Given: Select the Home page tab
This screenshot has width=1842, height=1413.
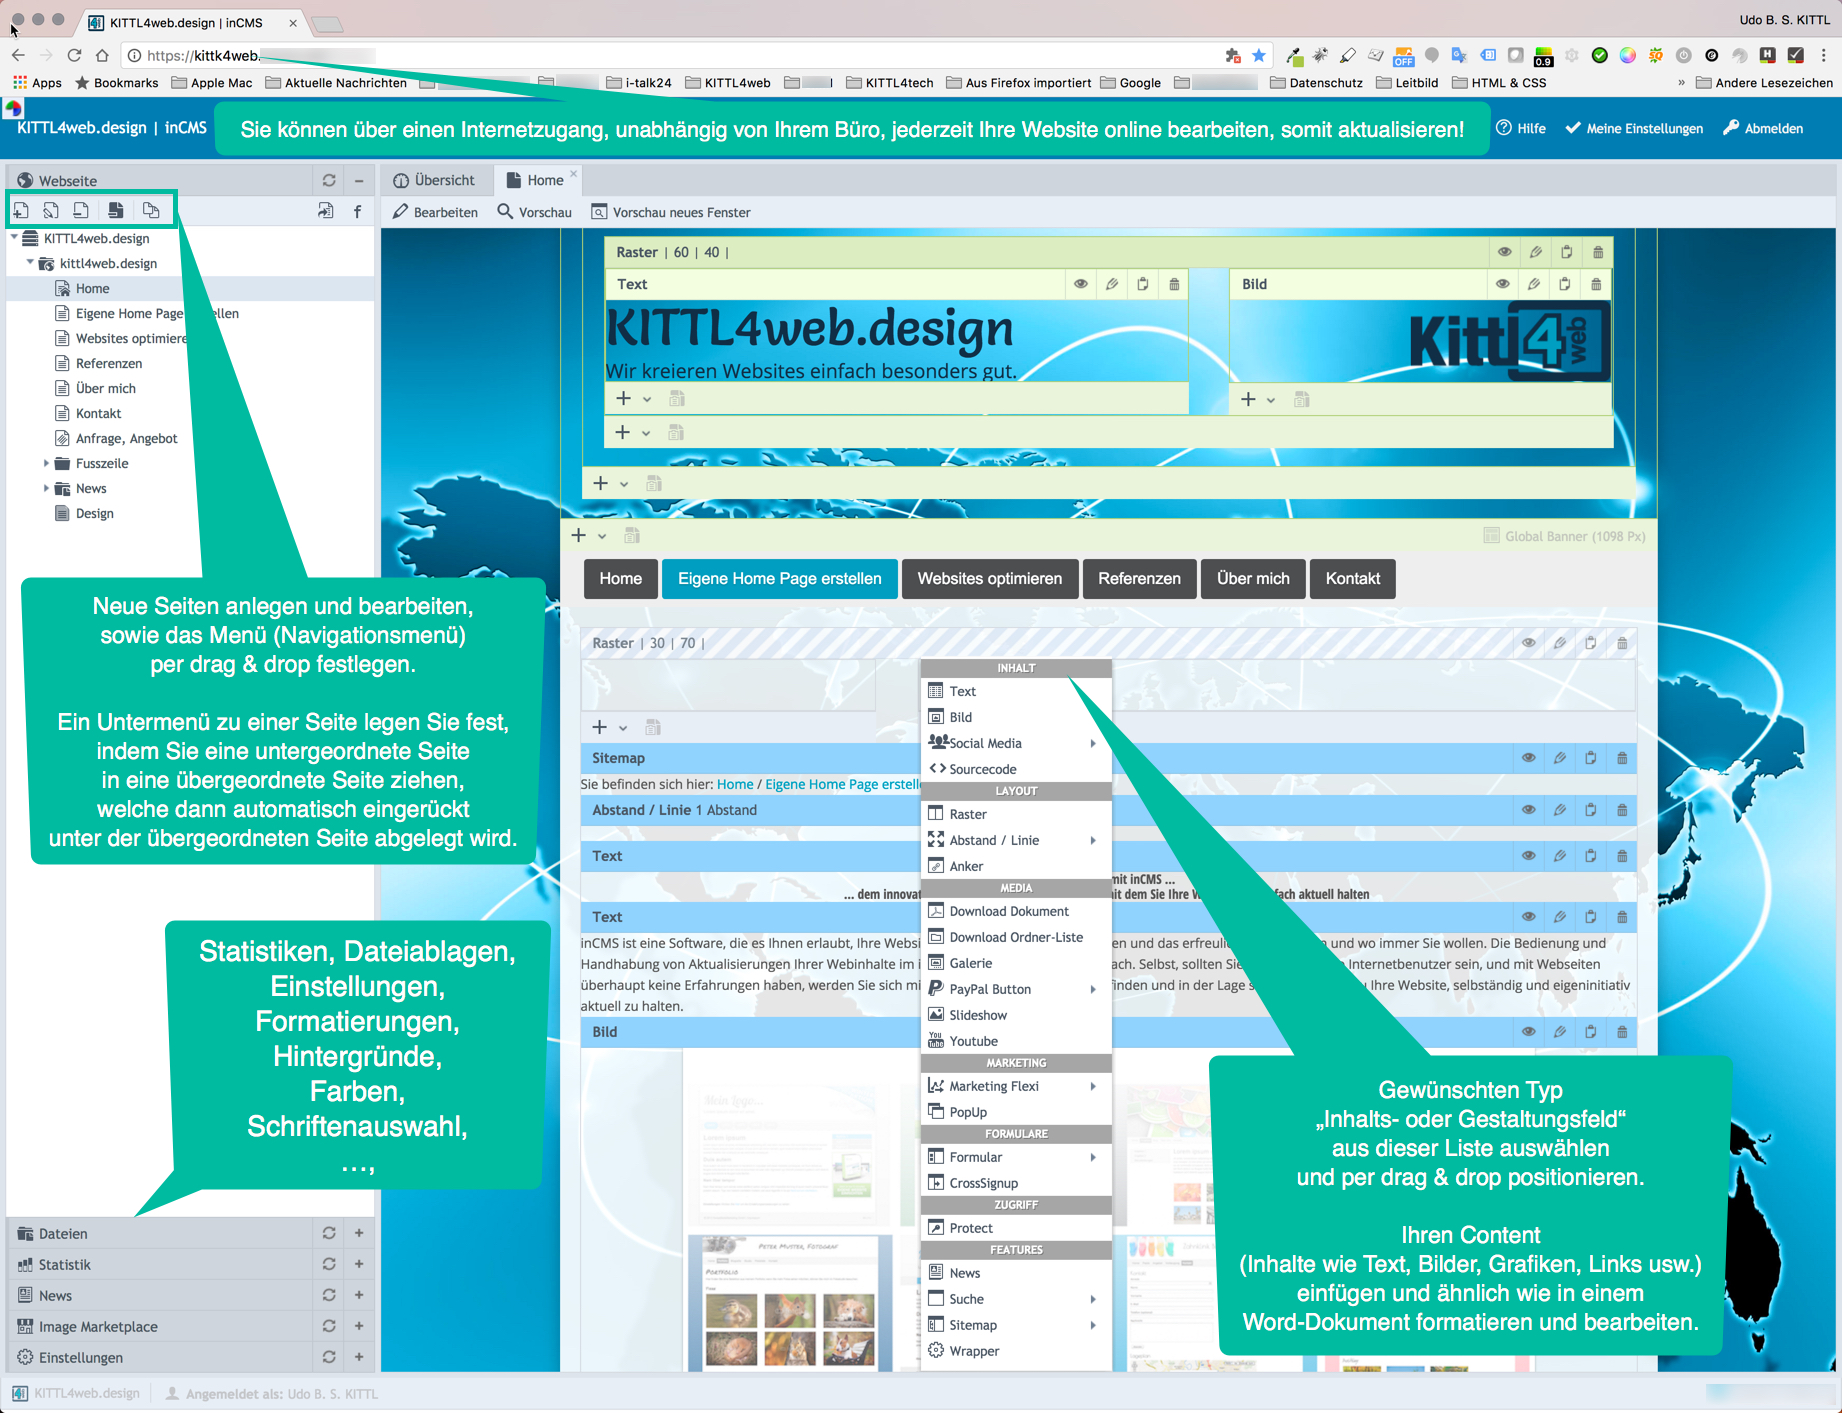Looking at the screenshot, I should 536,180.
